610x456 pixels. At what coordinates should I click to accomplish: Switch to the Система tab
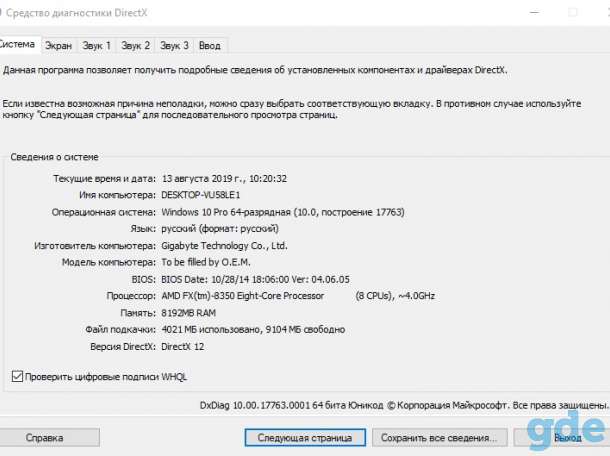(18, 45)
